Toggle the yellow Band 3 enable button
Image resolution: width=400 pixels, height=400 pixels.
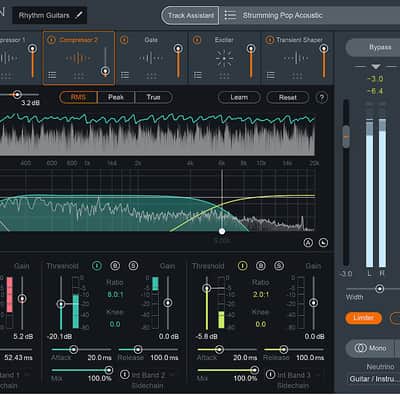point(242,266)
